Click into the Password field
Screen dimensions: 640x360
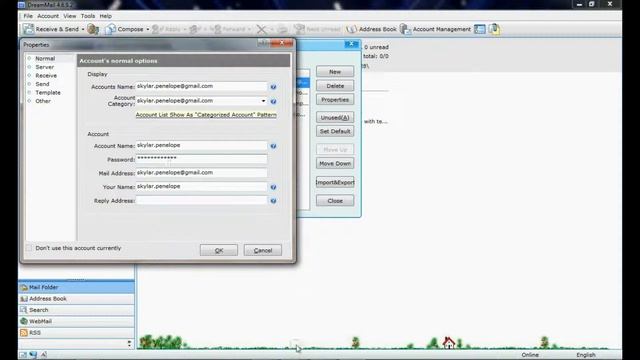(201, 159)
